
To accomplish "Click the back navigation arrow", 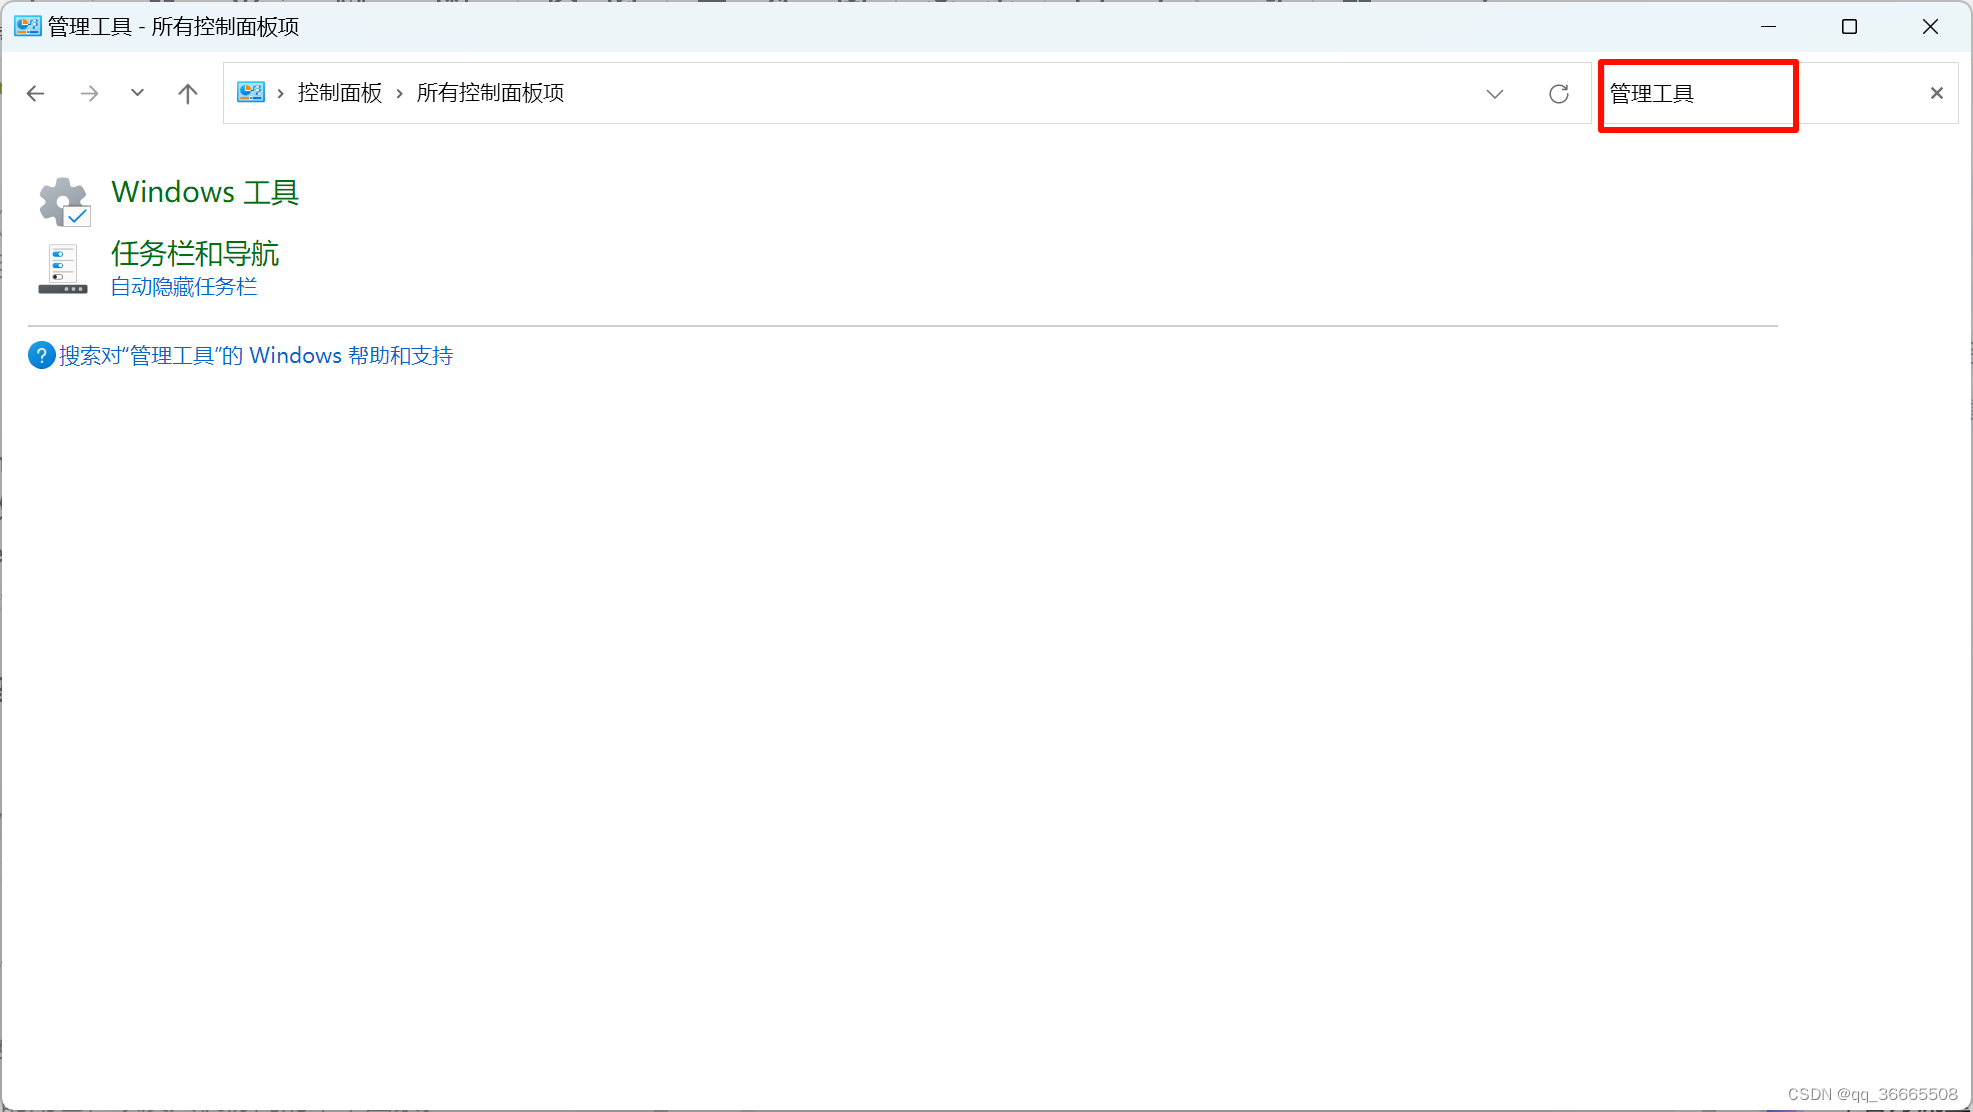I will click(36, 93).
